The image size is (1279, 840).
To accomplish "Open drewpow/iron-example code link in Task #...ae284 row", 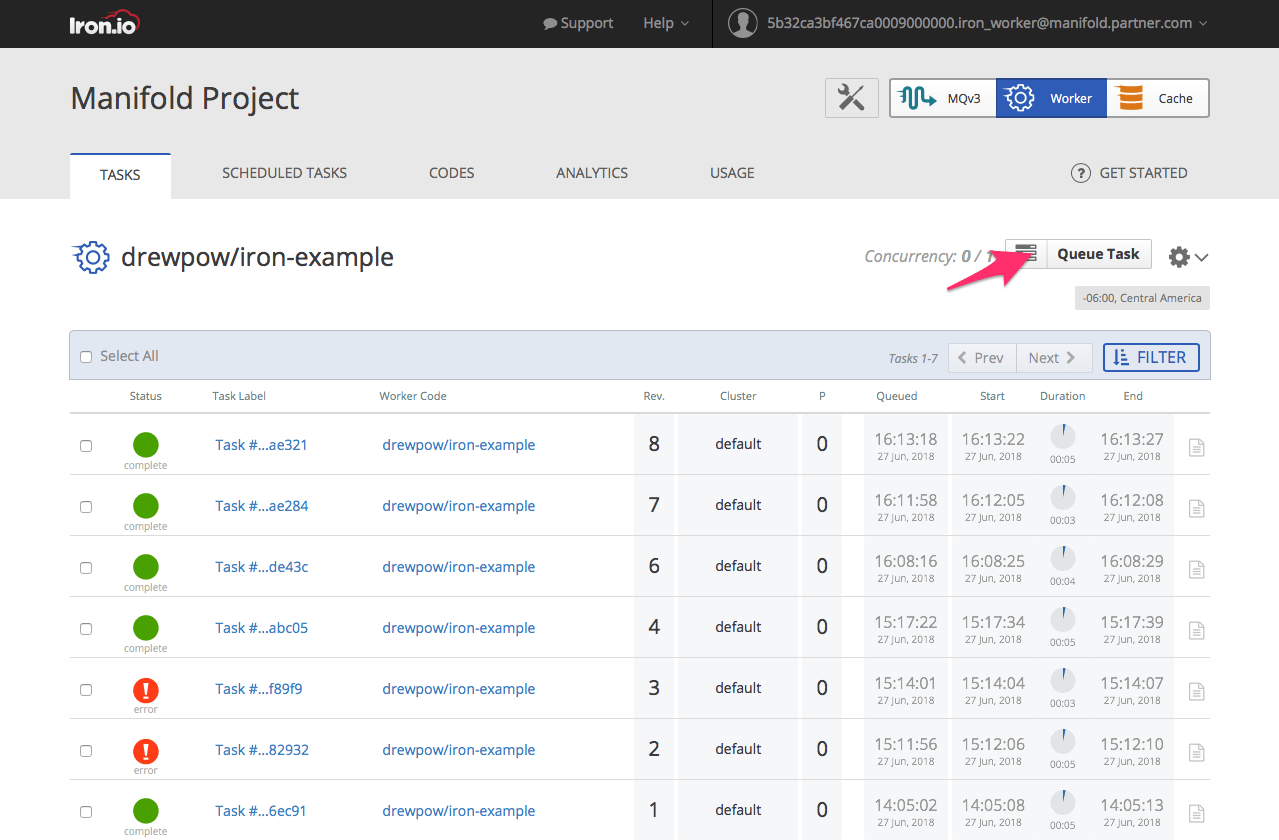I will 459,506.
